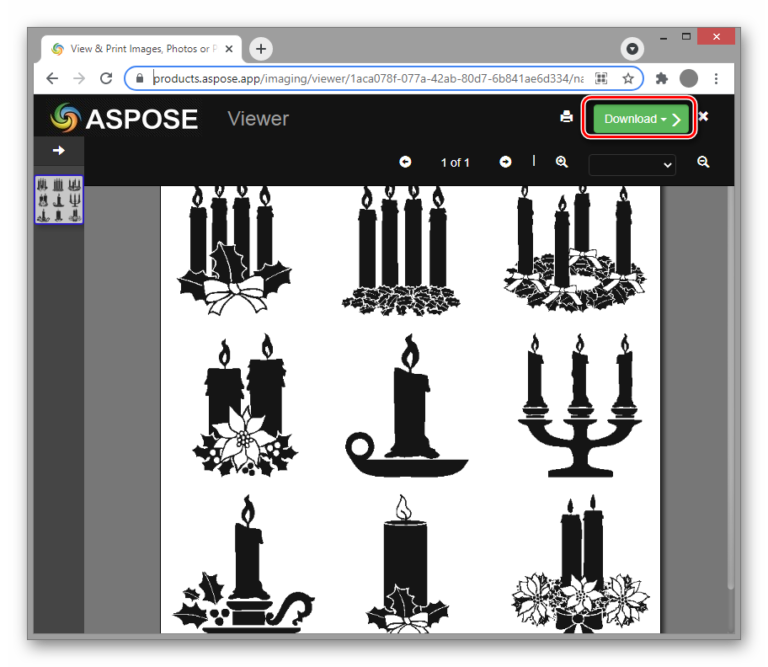Go to the previous page arrow

pos(405,162)
